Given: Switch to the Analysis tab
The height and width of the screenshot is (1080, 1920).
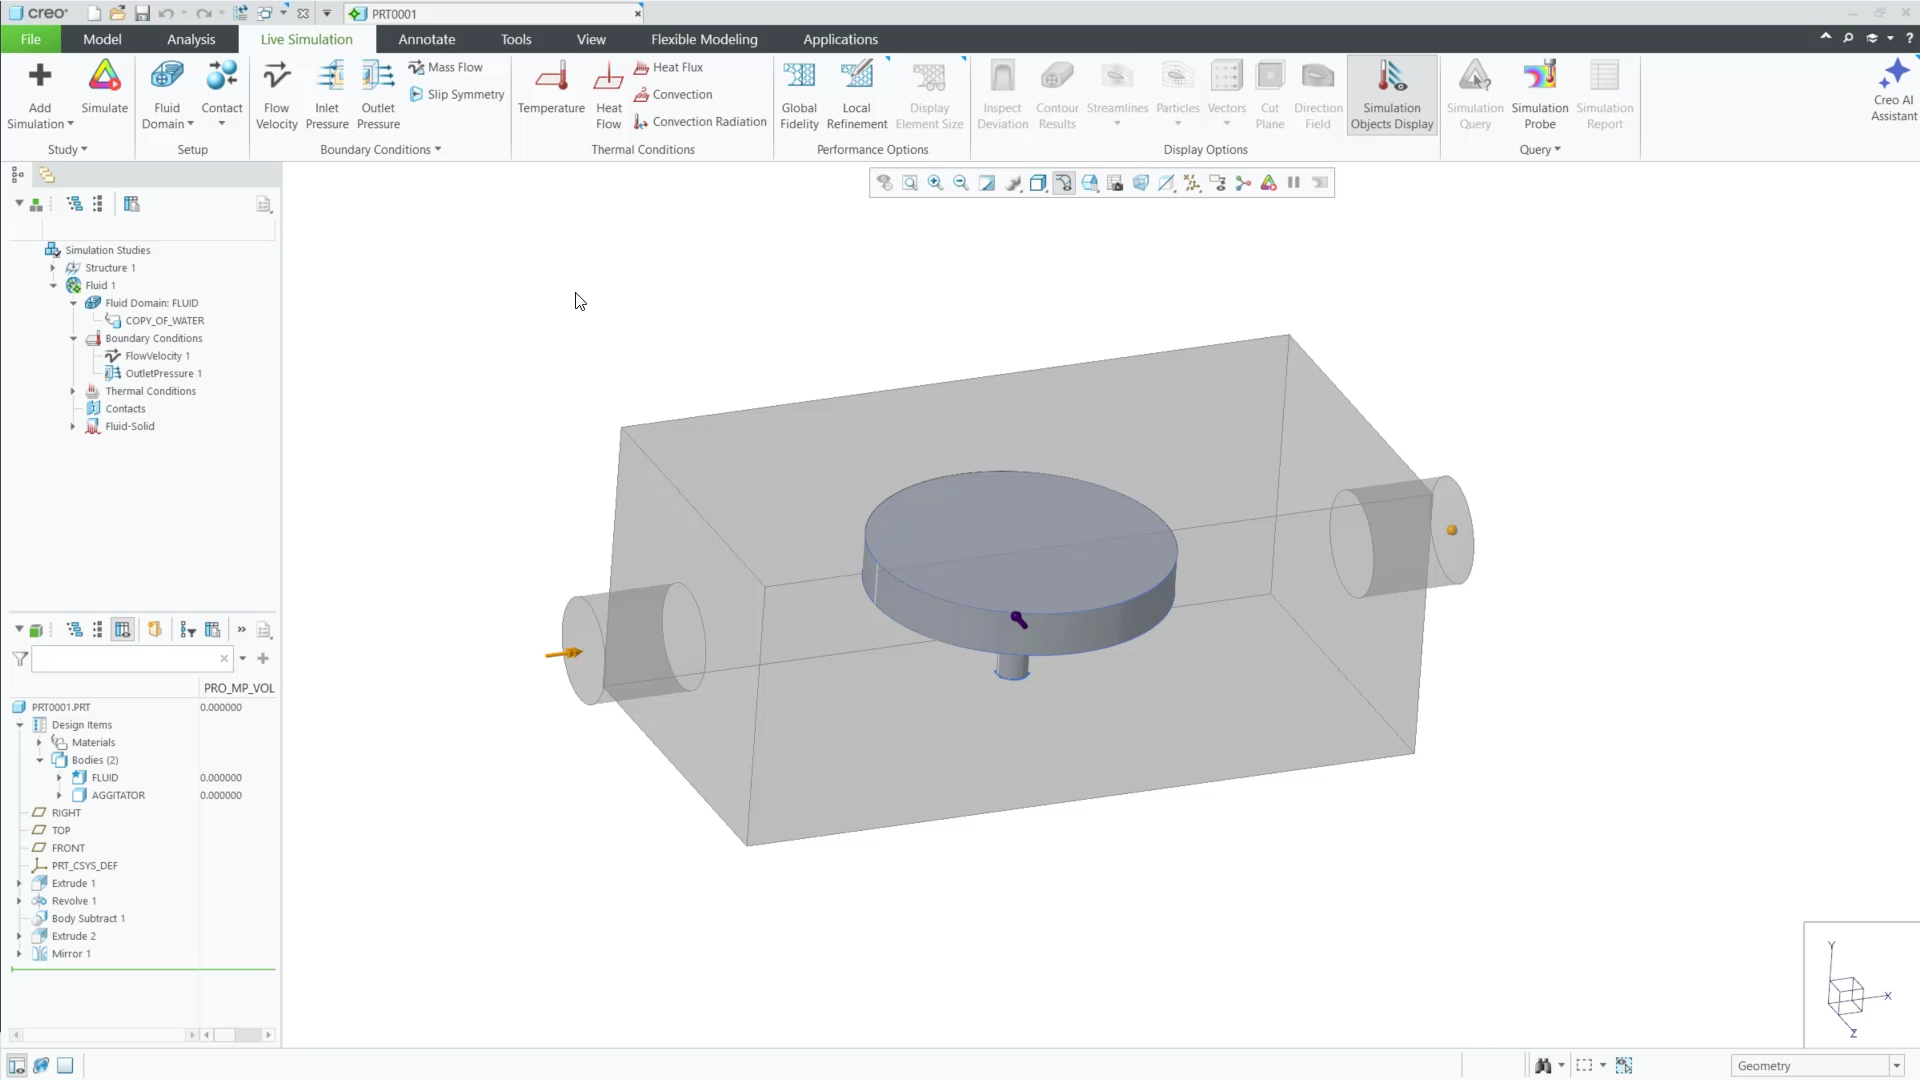Looking at the screenshot, I should click(x=191, y=39).
